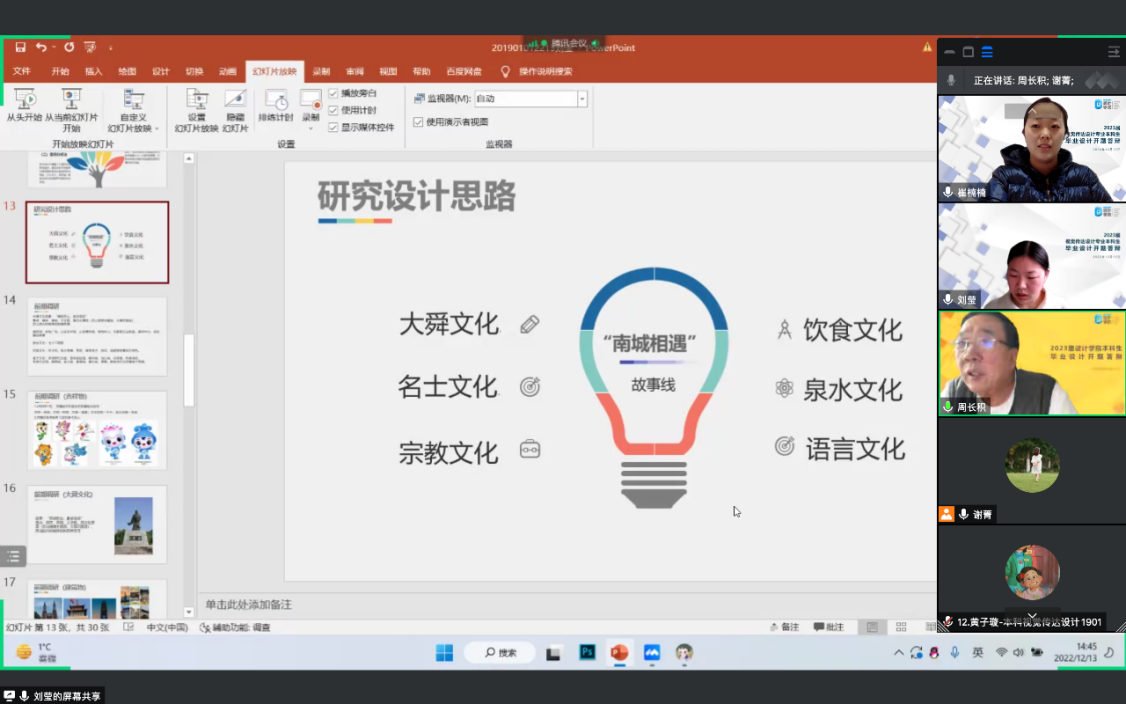Toggle Show Media Controls (显示媒体控件) checkbox
1126x704 pixels.
[x=333, y=127]
